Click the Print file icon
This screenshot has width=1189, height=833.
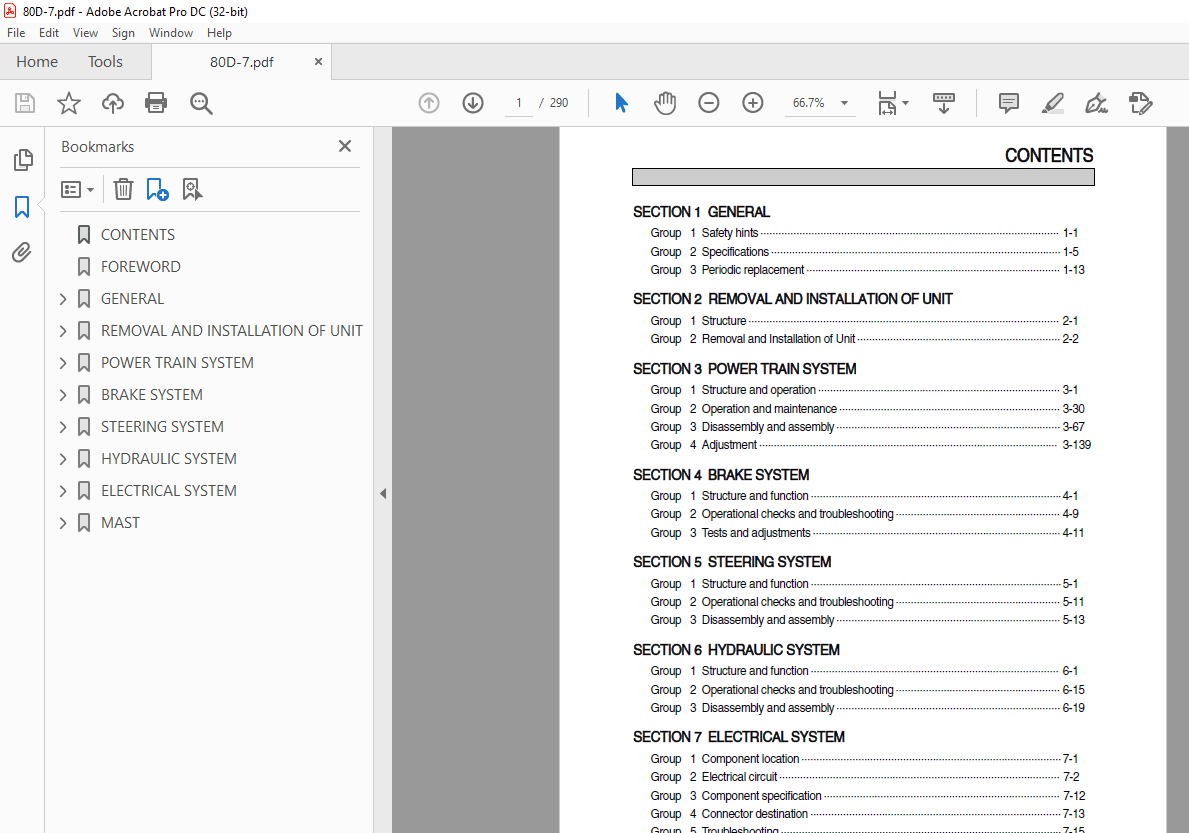tap(156, 103)
